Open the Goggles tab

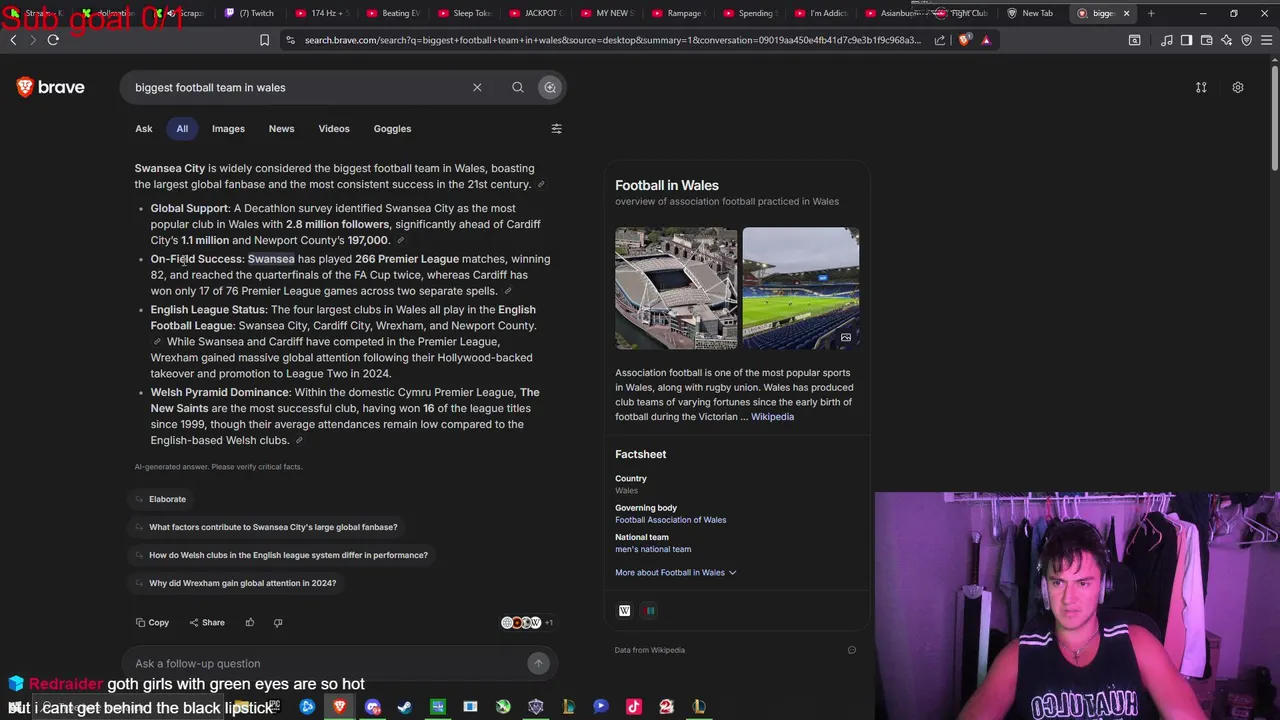click(x=392, y=129)
